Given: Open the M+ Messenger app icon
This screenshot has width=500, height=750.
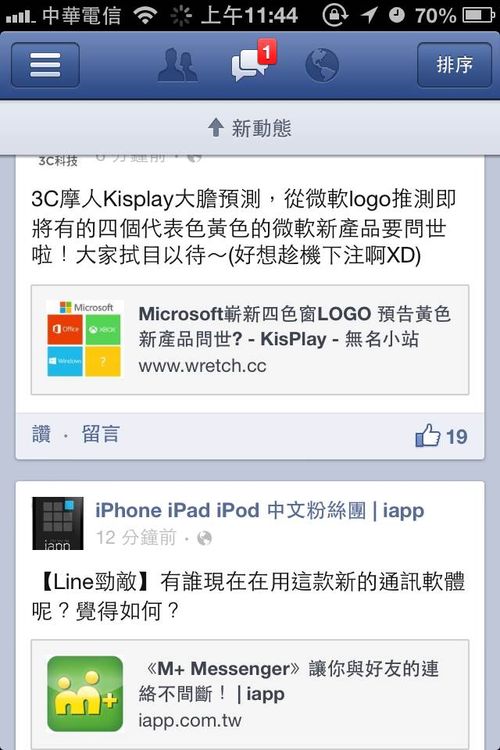Looking at the screenshot, I should [x=85, y=694].
